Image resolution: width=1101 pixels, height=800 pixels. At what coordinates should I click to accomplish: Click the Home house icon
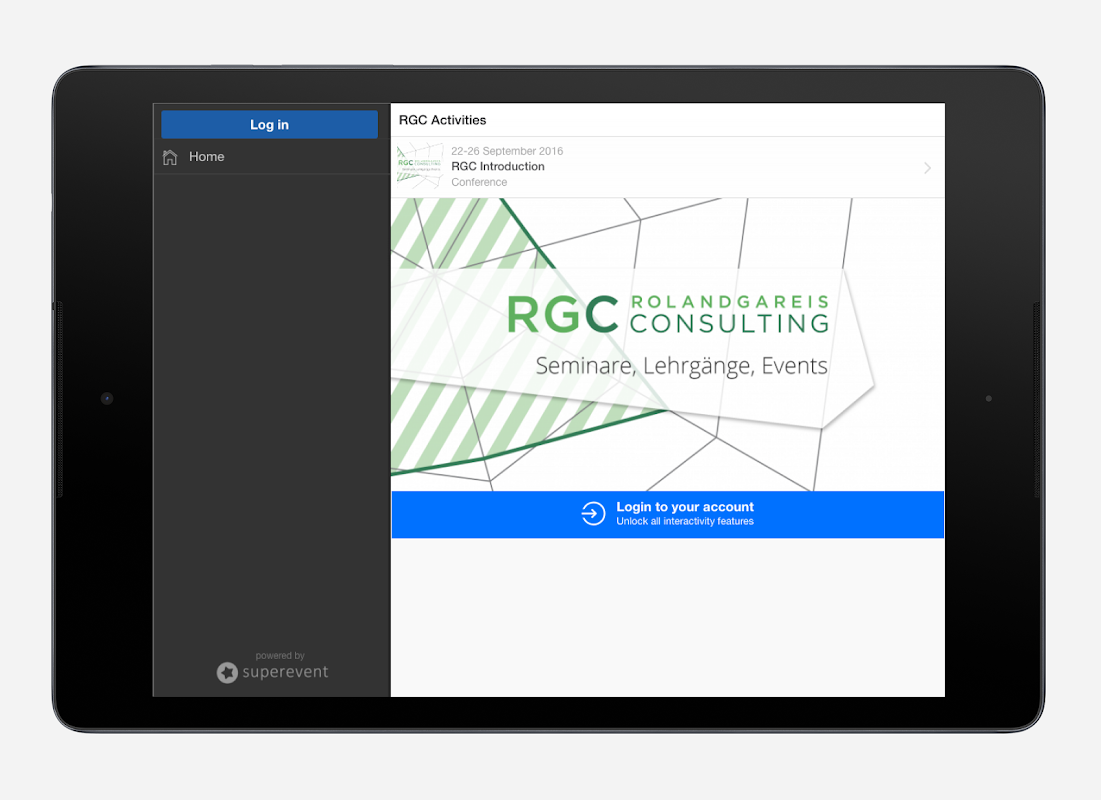coord(170,157)
